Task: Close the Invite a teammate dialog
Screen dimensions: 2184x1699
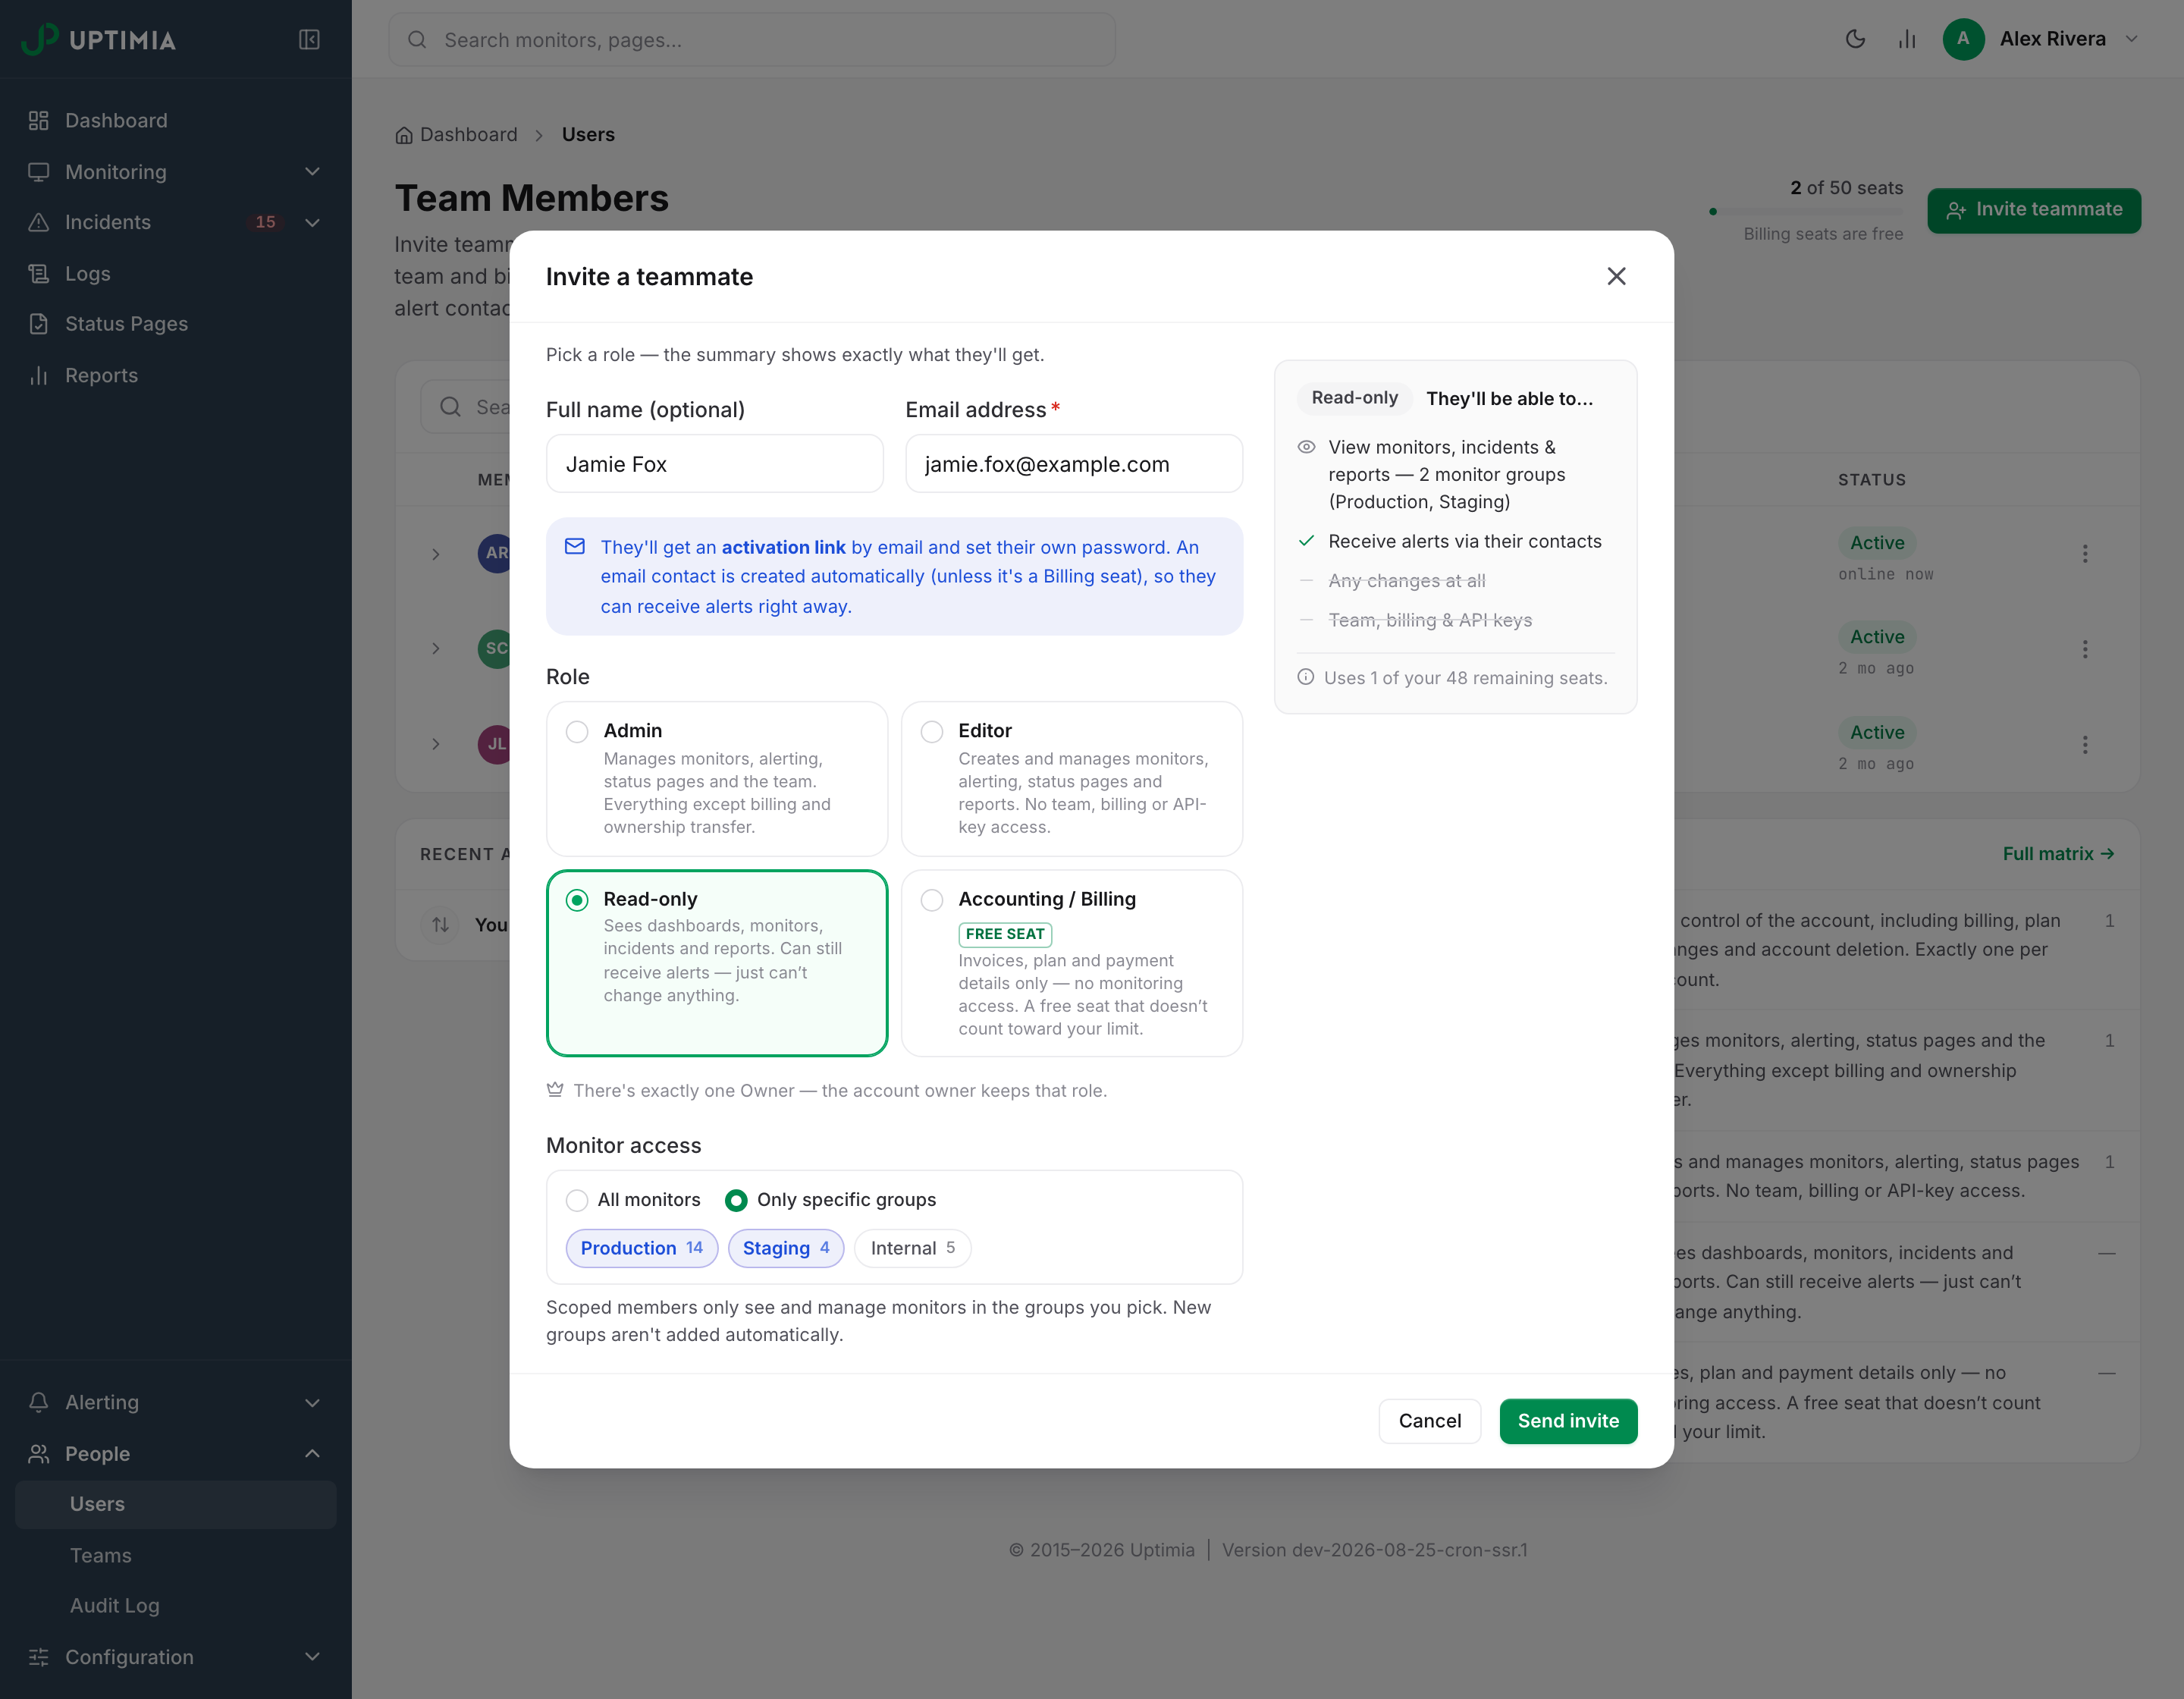Action: click(x=1616, y=276)
